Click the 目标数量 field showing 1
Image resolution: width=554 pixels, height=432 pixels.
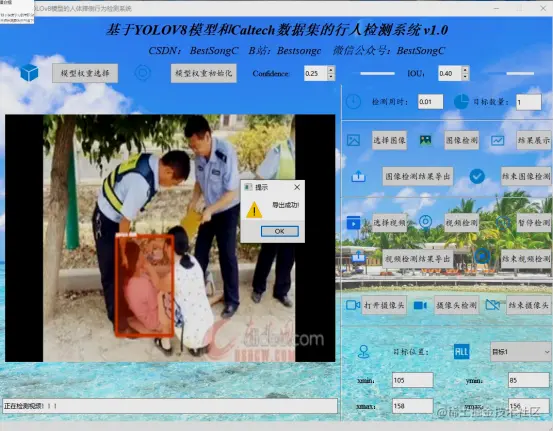click(528, 102)
